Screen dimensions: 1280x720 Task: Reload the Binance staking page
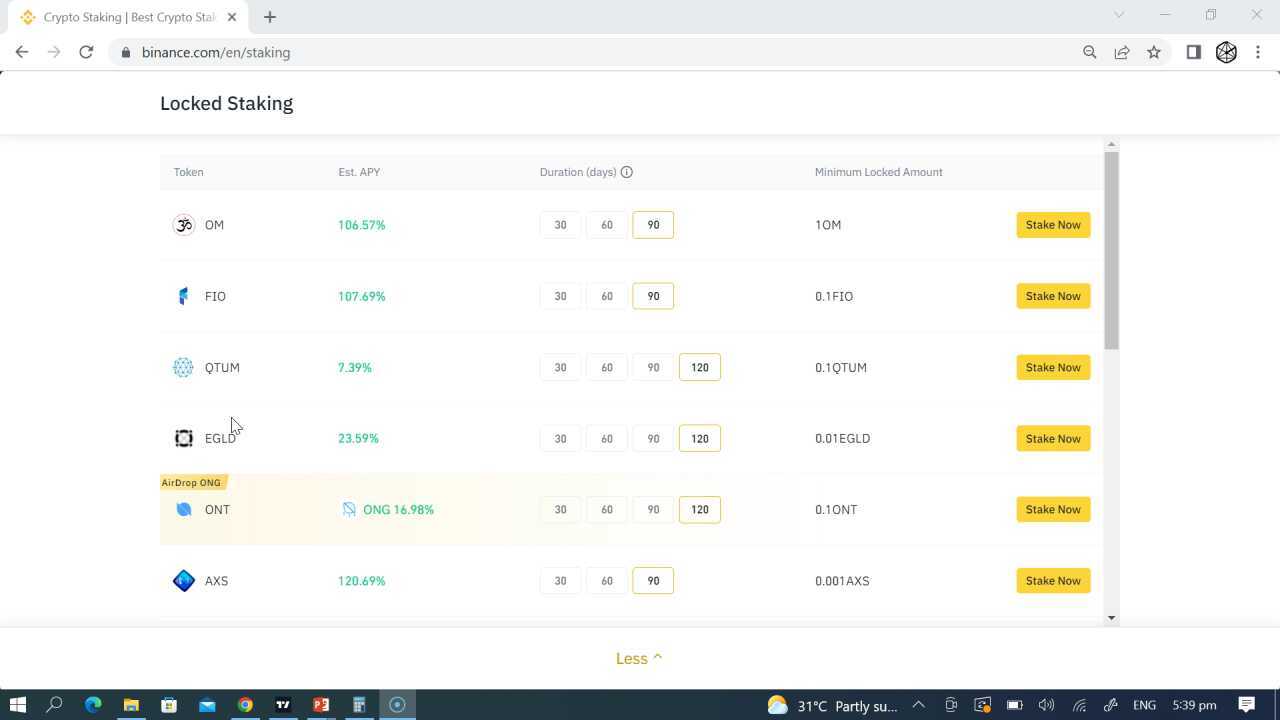tap(86, 52)
